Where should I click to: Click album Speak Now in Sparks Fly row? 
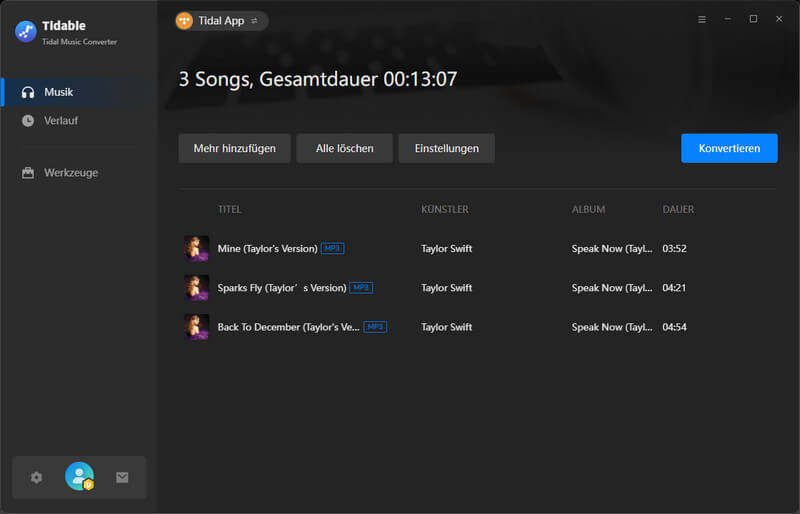(x=612, y=288)
